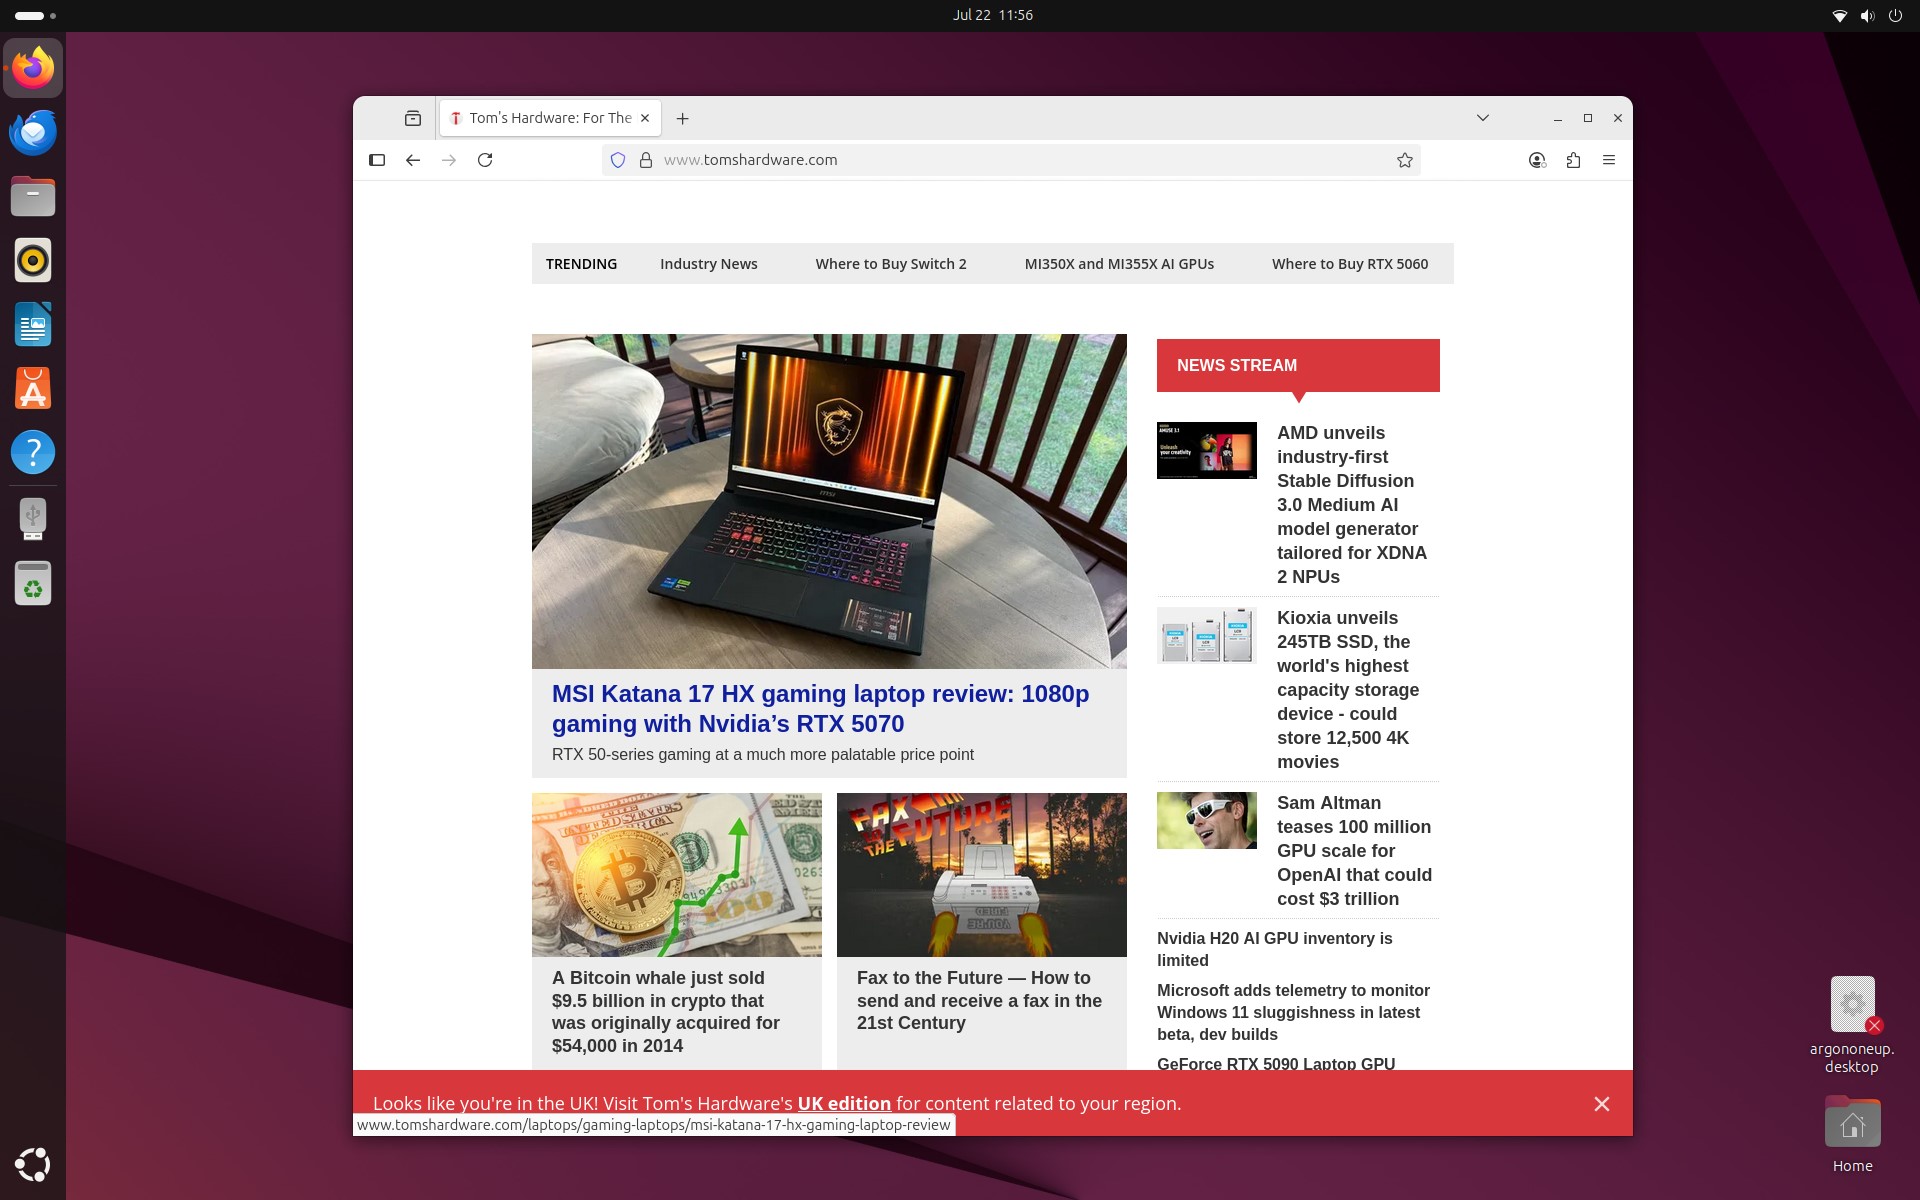Open Where to Buy RTX 5060
This screenshot has height=1200, width=1920.
[x=1350, y=264]
